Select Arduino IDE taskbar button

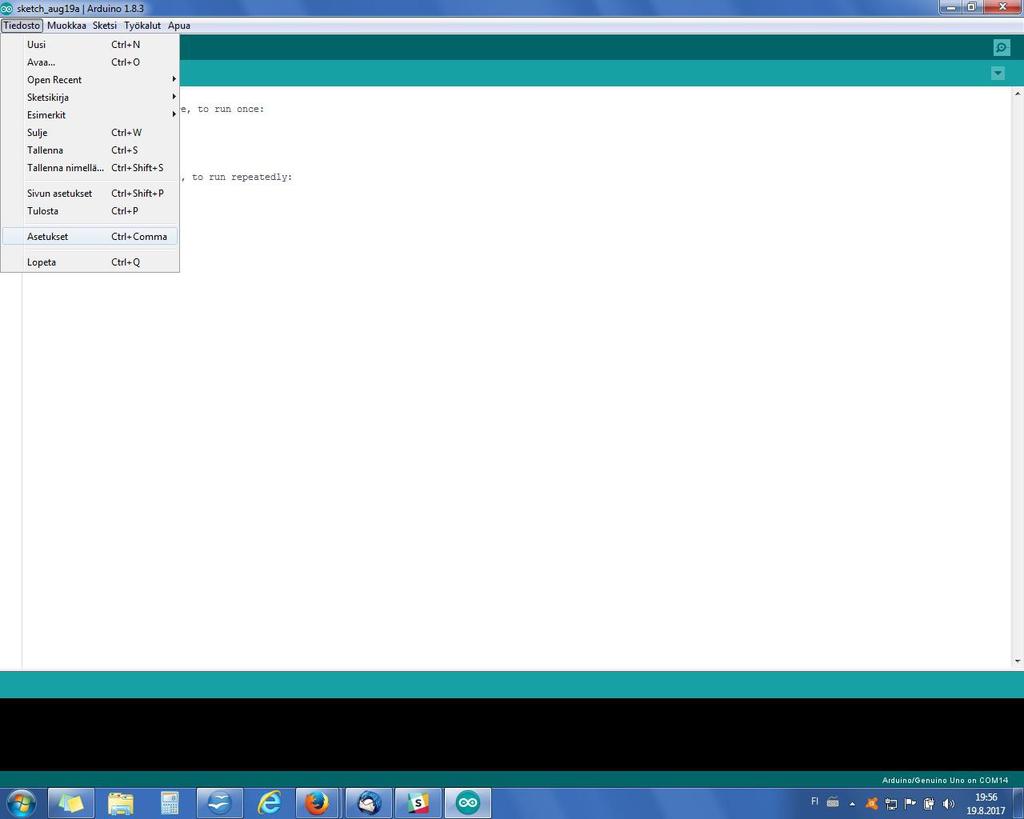[x=468, y=803]
